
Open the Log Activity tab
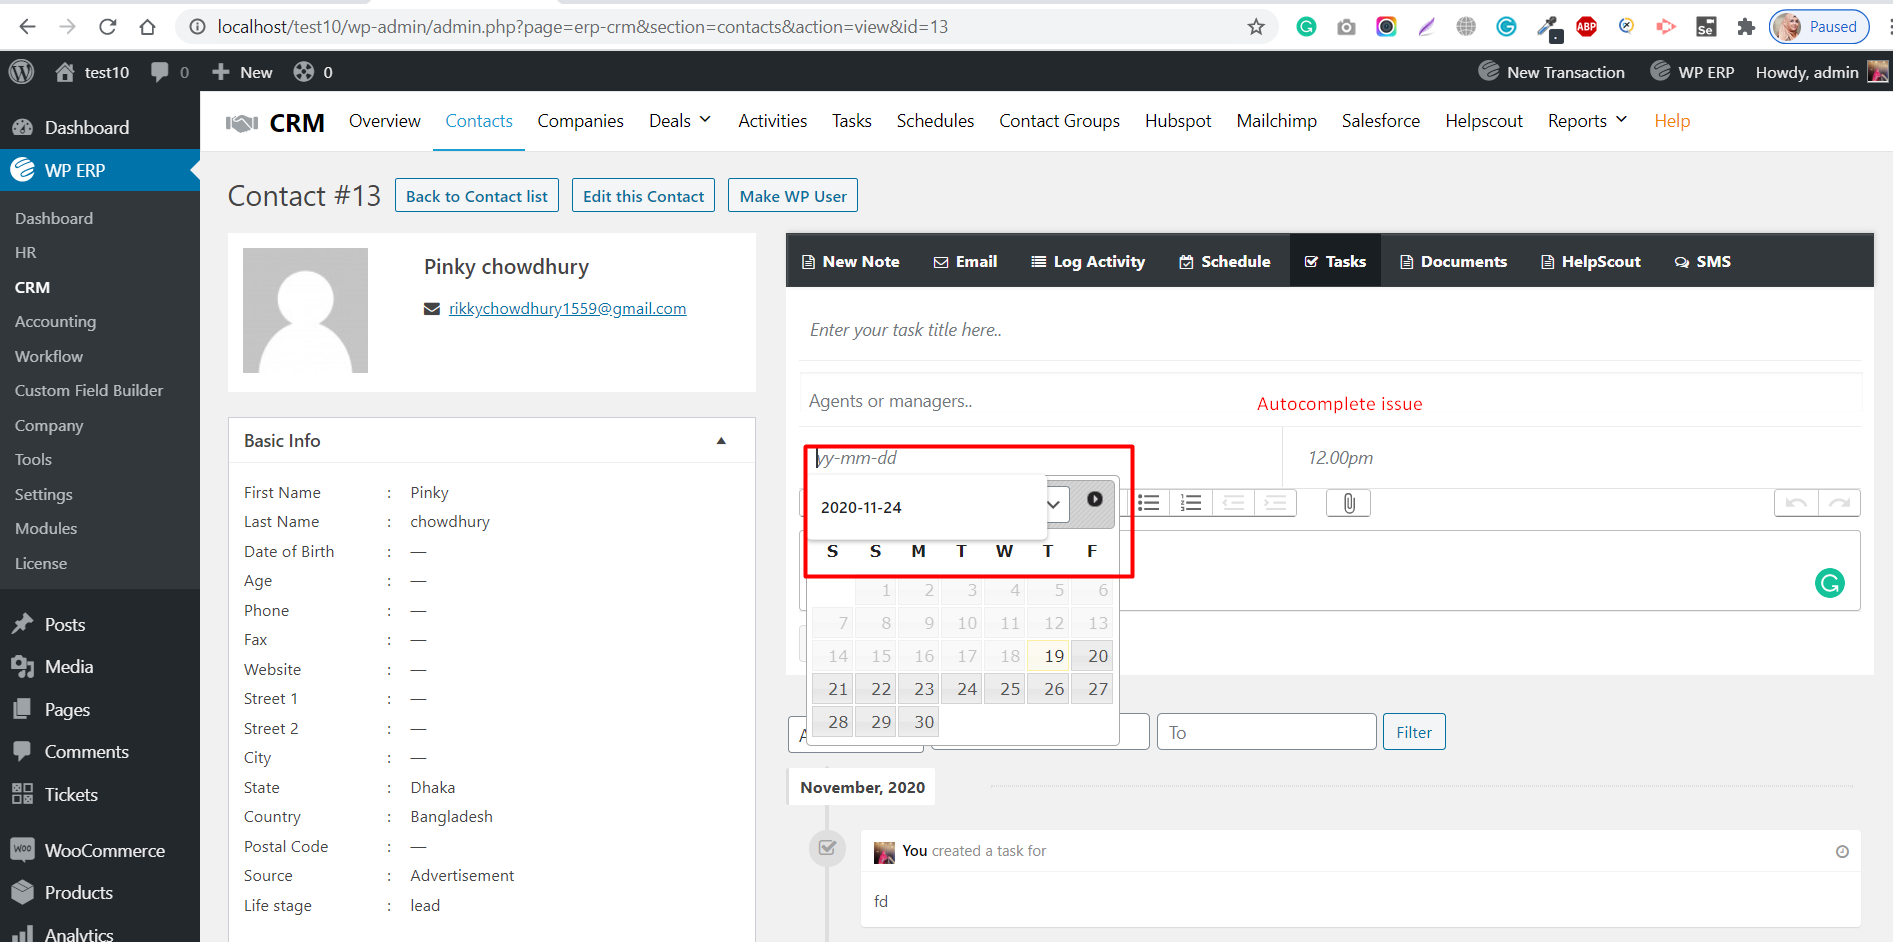click(1088, 261)
